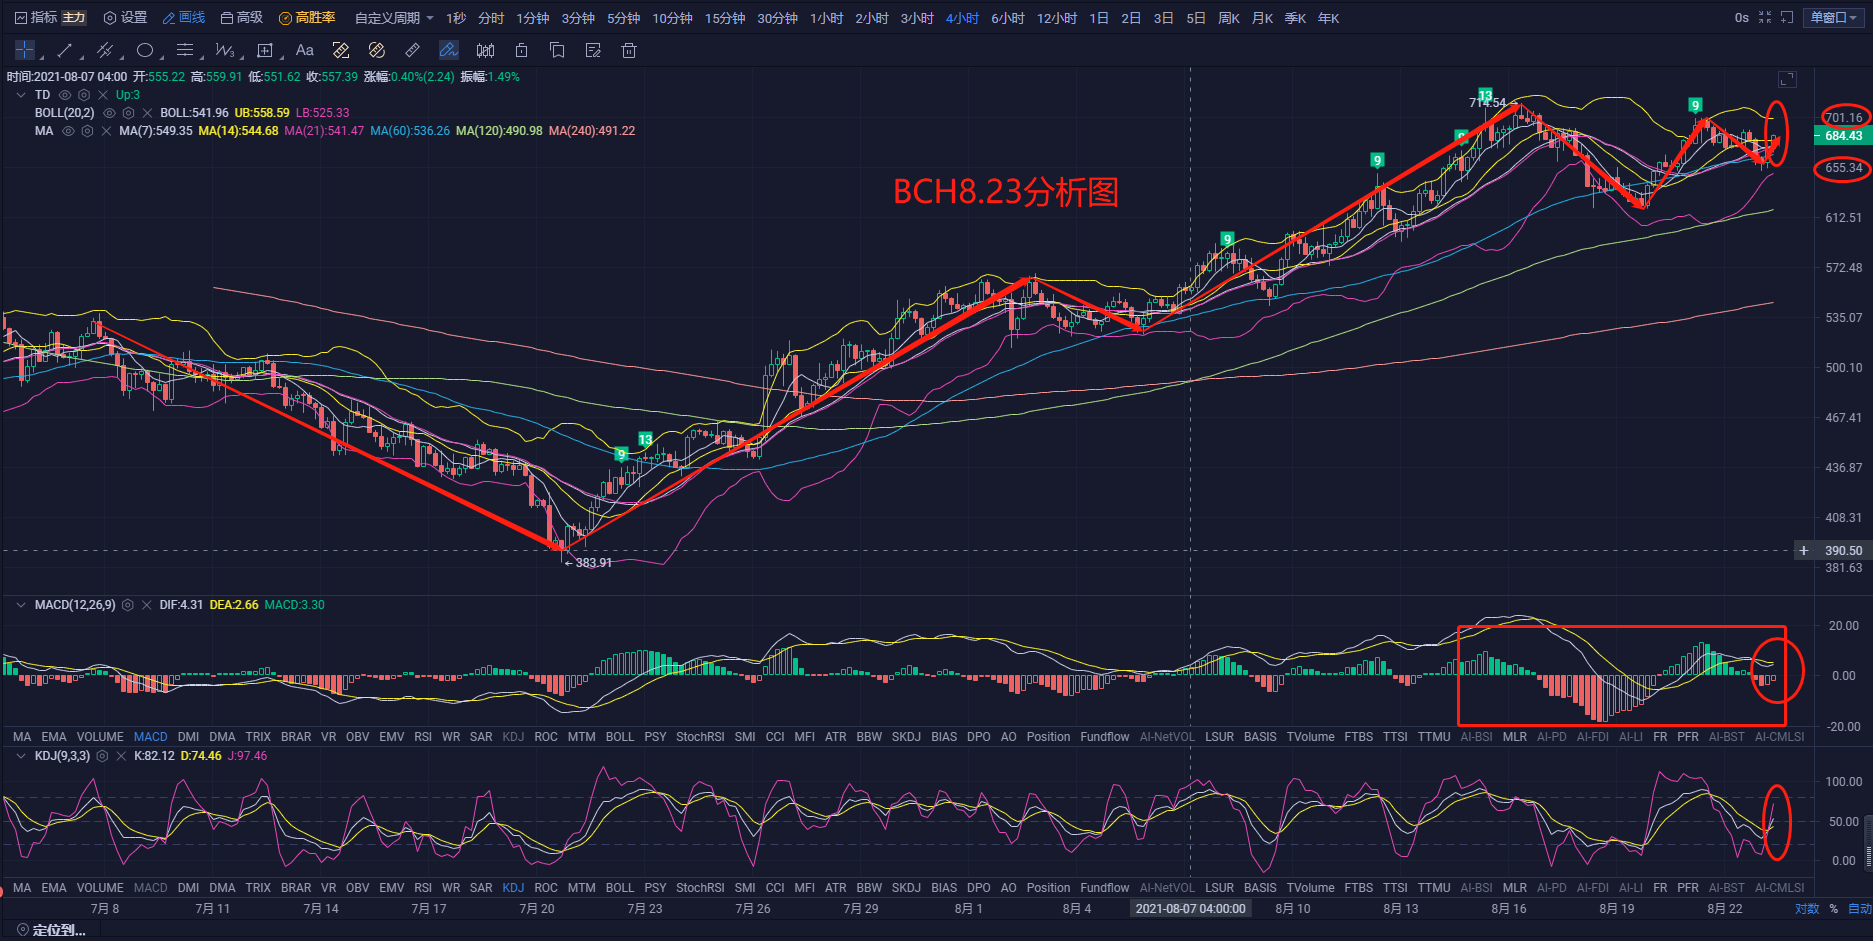Open the 单窗口 window layout dropdown
The height and width of the screenshot is (941, 1873).
pos(1834,18)
